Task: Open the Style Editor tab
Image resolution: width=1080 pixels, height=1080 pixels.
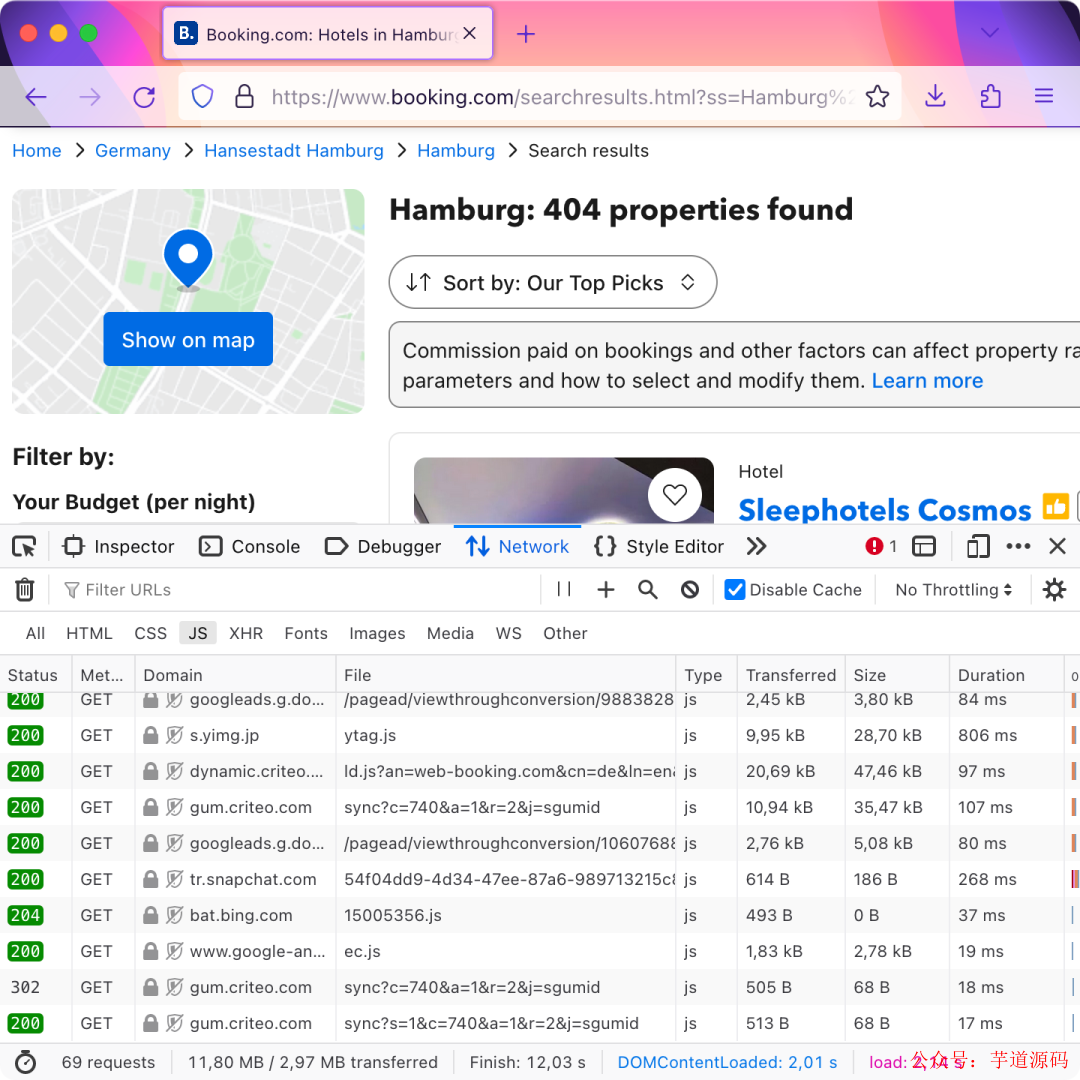Action: (x=658, y=547)
